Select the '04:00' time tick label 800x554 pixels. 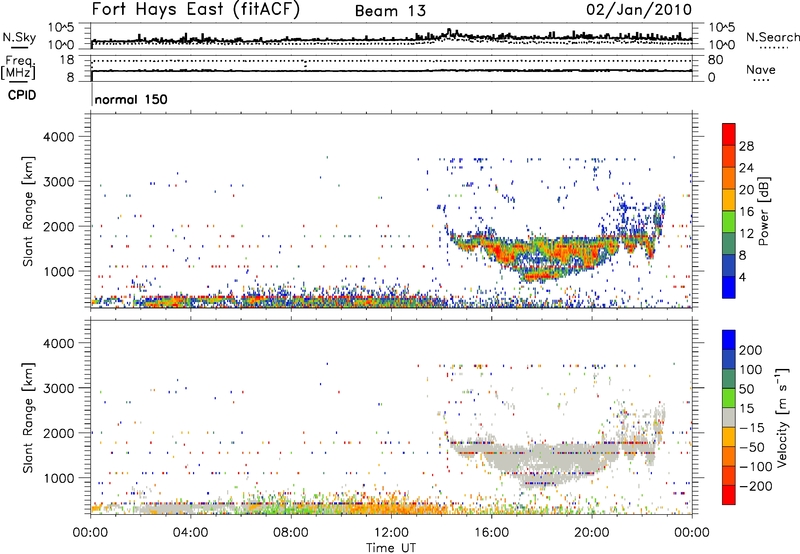(190, 533)
